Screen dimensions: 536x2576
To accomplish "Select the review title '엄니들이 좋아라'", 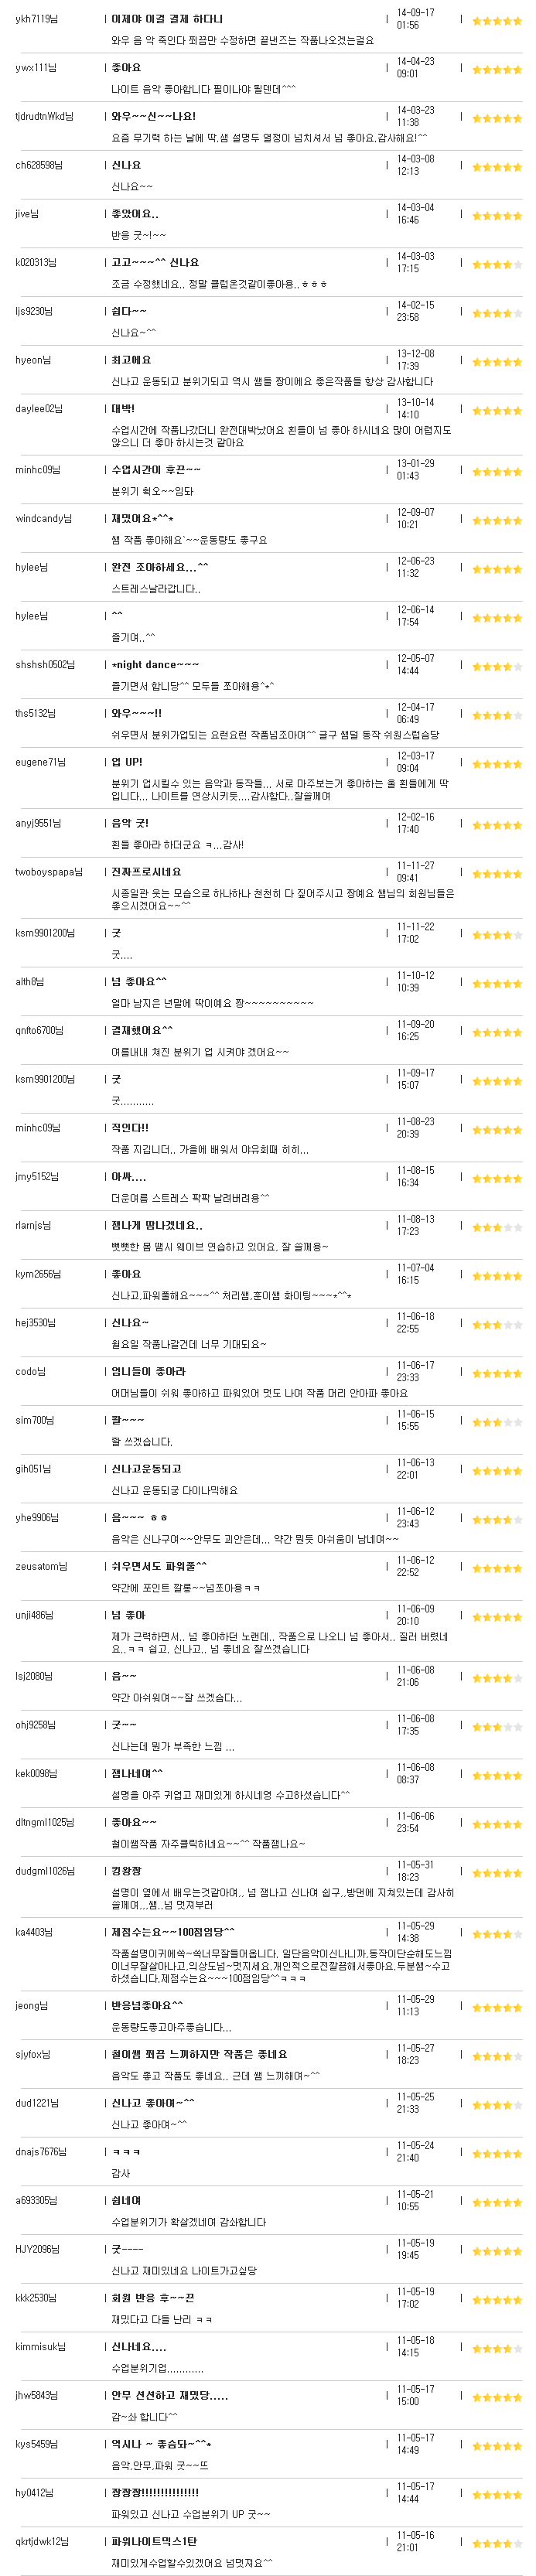I will click(148, 1371).
